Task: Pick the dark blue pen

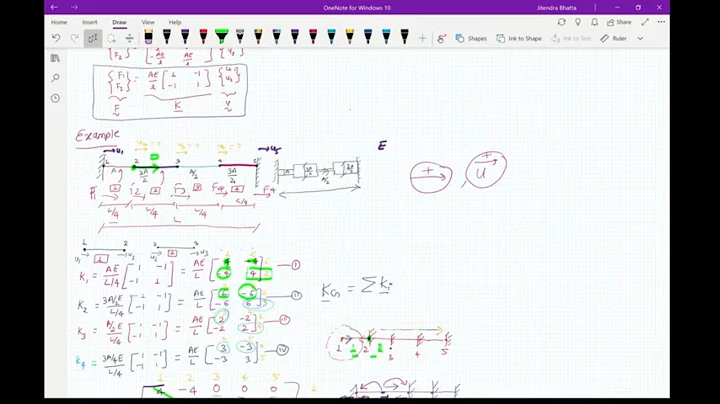Action: point(368,37)
